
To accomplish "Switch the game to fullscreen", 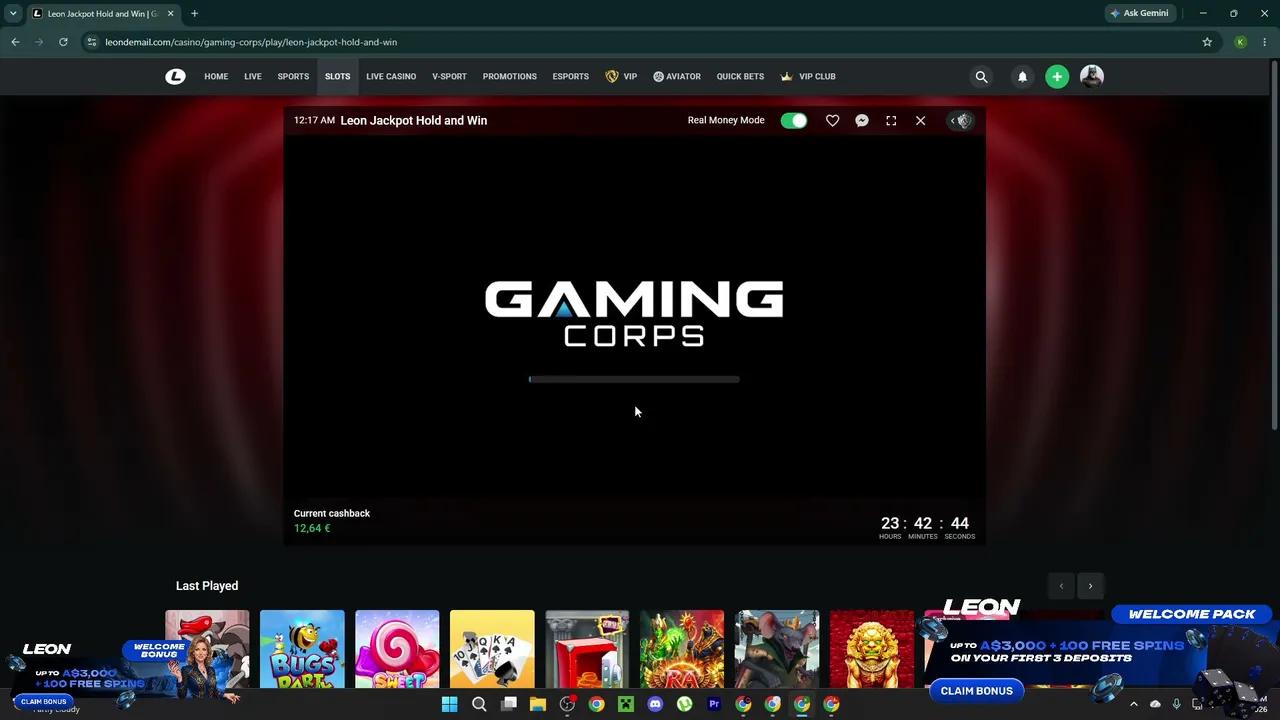I will (891, 120).
